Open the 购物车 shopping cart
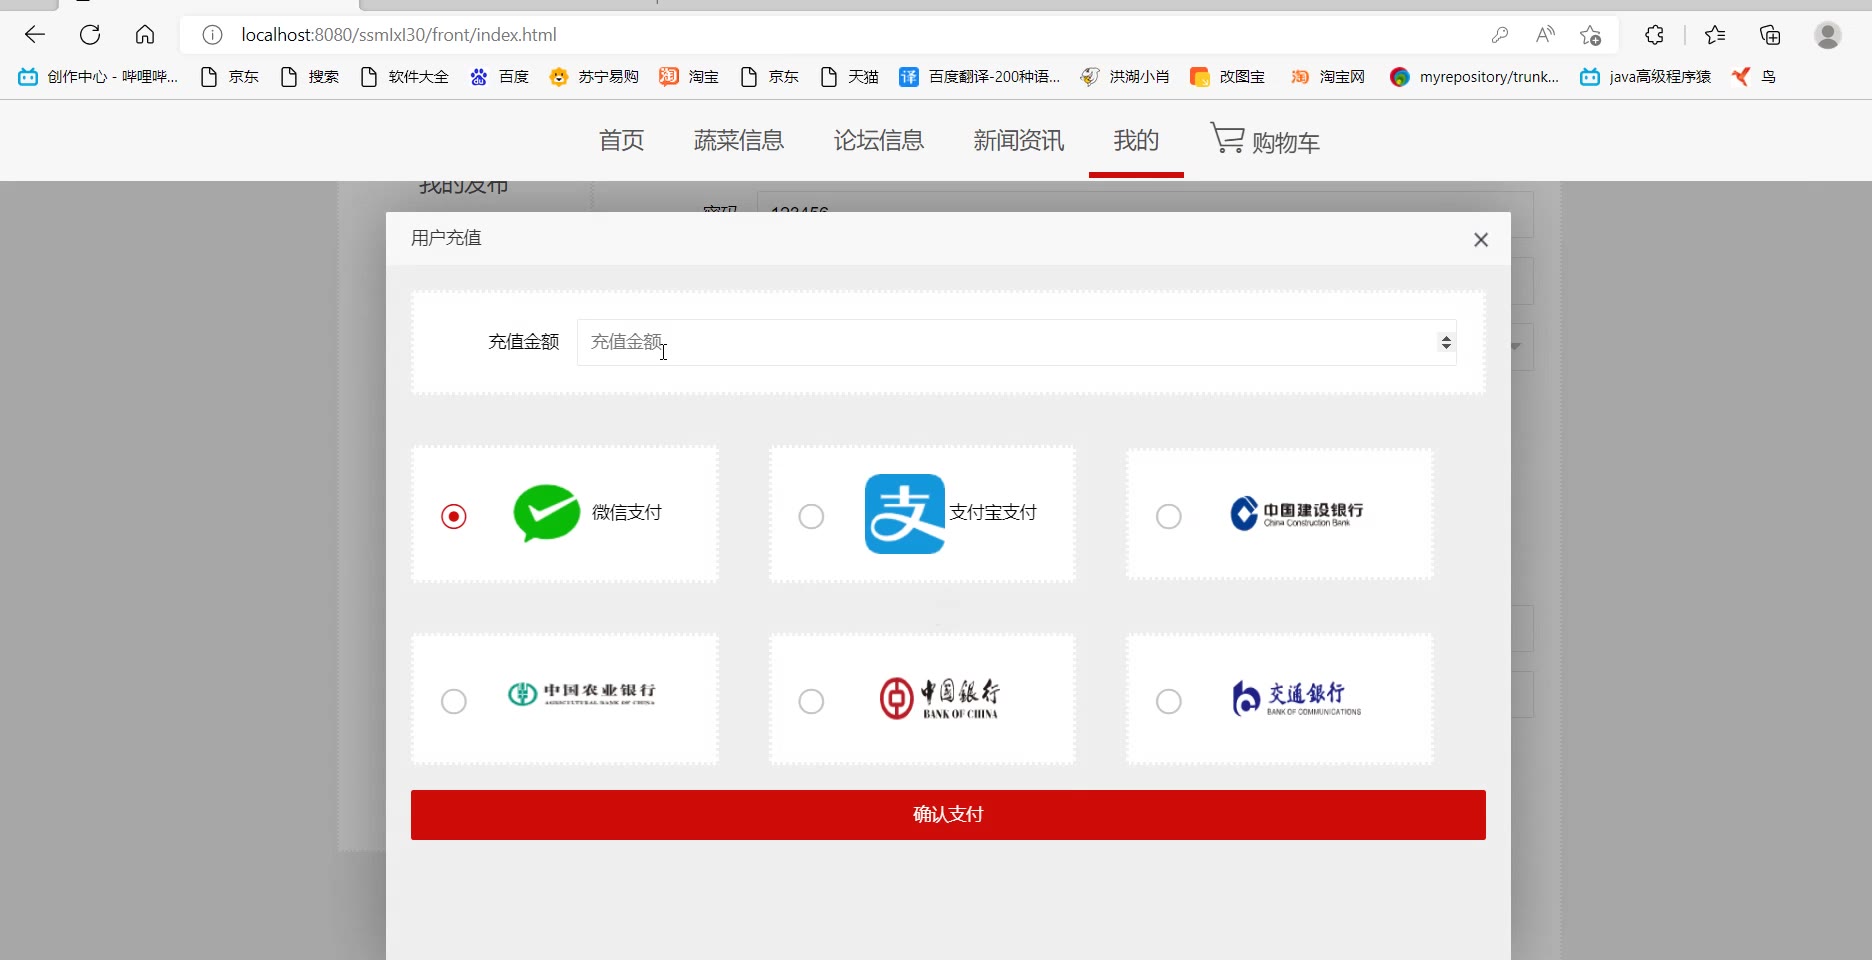This screenshot has width=1872, height=960. (1265, 140)
